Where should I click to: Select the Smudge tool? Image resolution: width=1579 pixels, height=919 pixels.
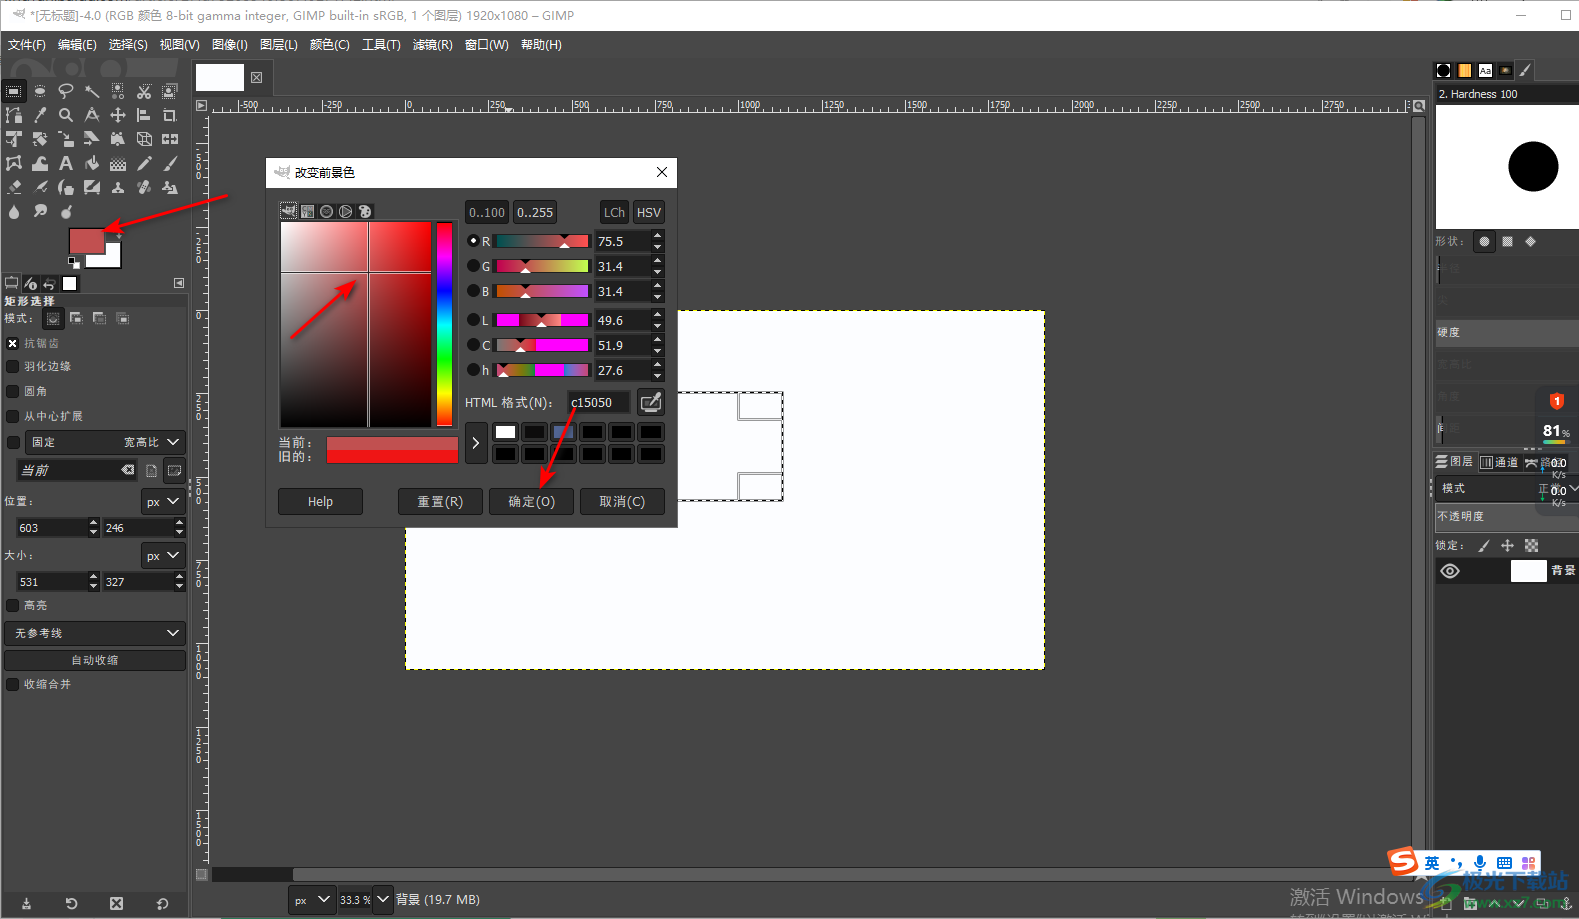pyautogui.click(x=40, y=210)
